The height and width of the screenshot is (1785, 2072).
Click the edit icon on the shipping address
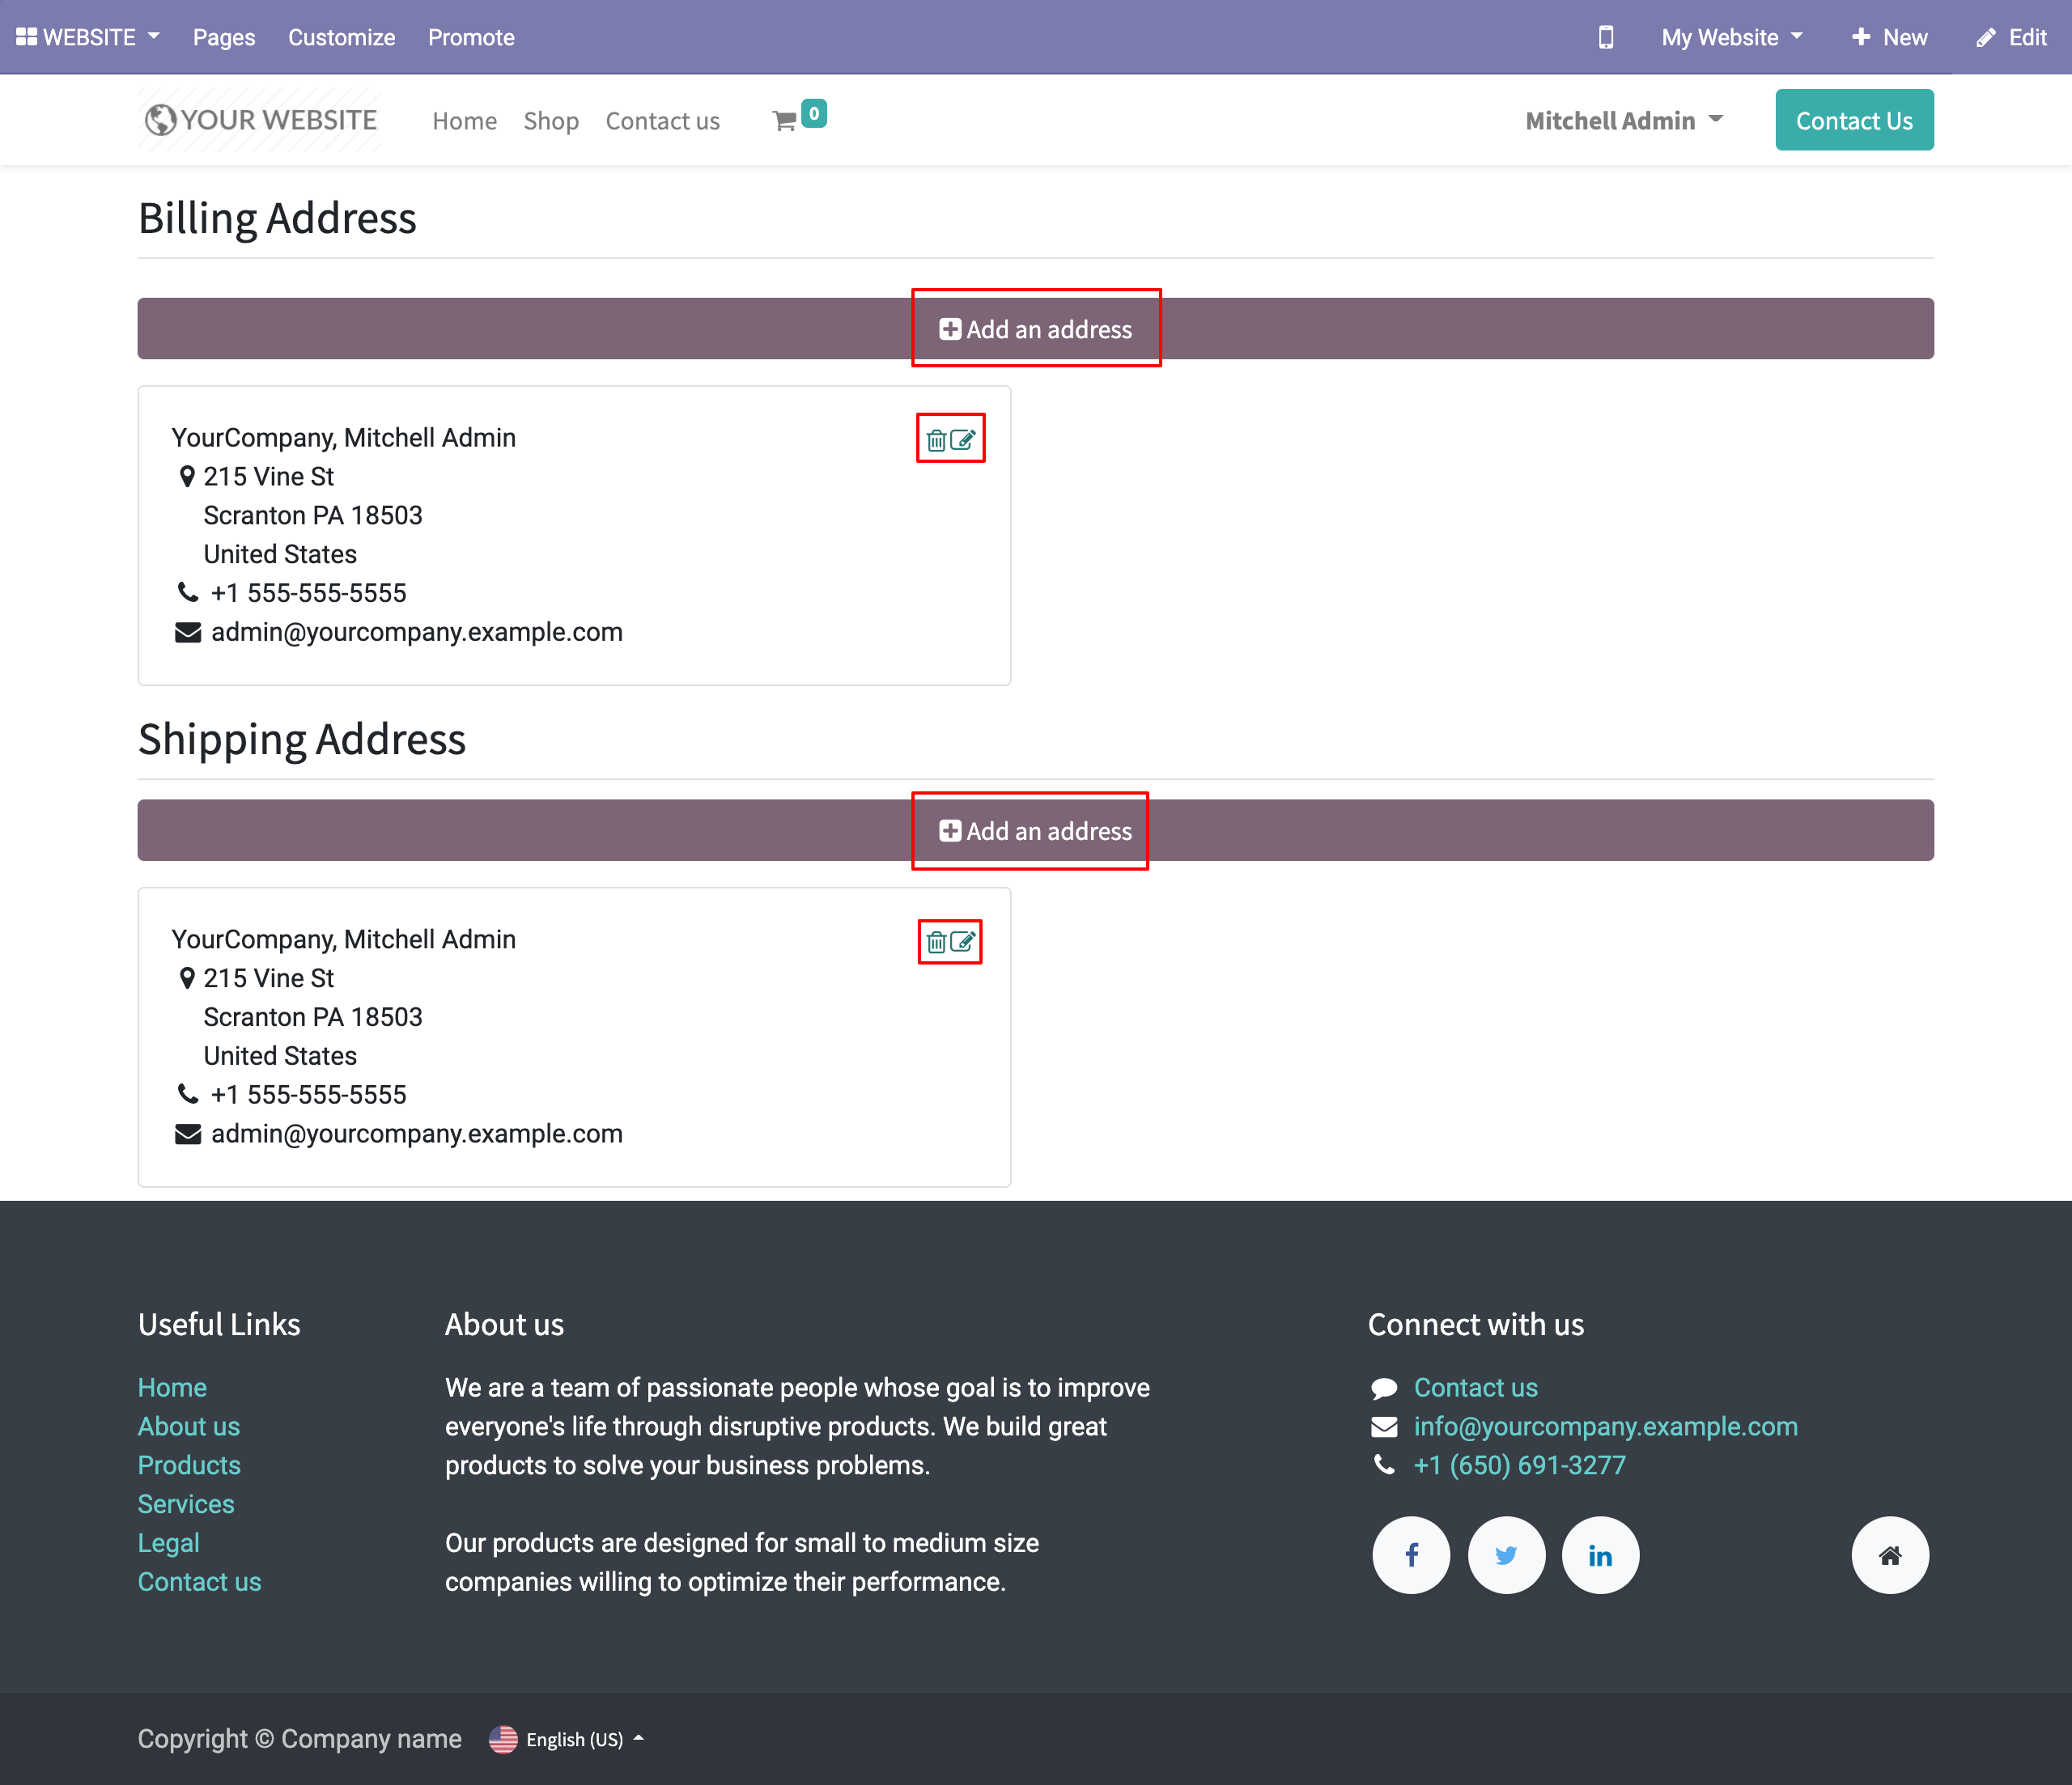point(963,942)
